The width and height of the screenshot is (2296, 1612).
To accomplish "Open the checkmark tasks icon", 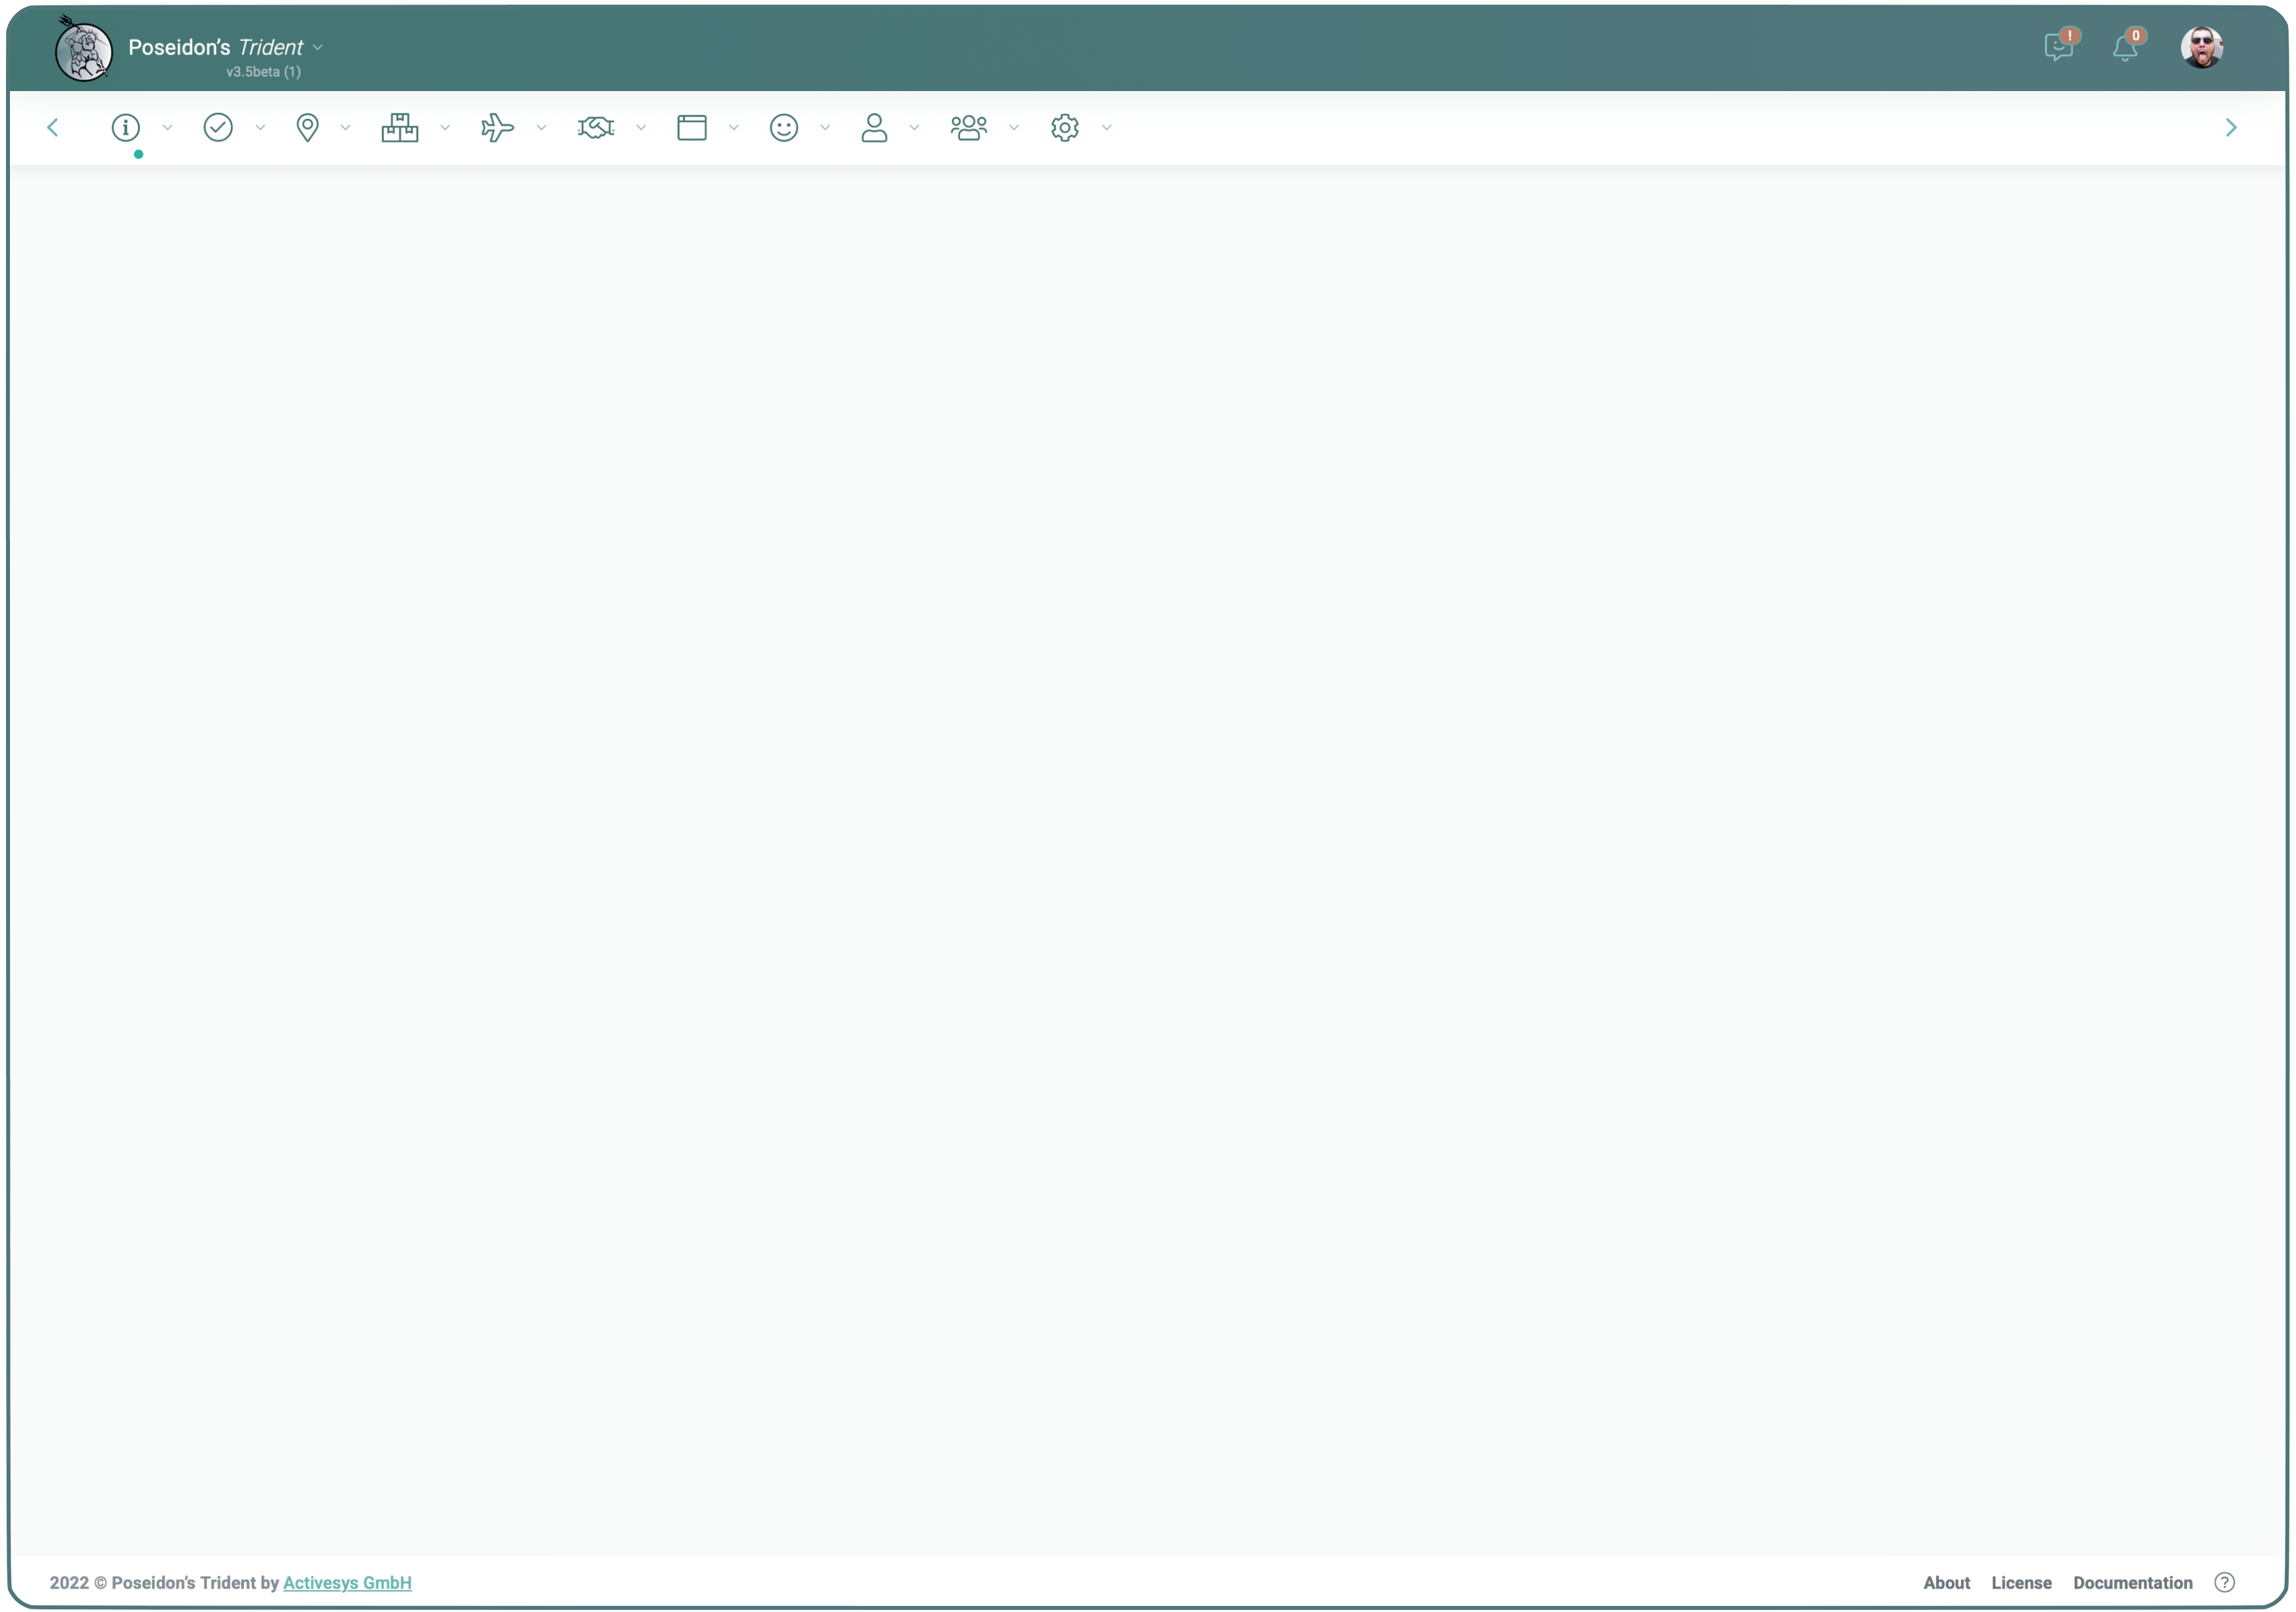I will (218, 128).
